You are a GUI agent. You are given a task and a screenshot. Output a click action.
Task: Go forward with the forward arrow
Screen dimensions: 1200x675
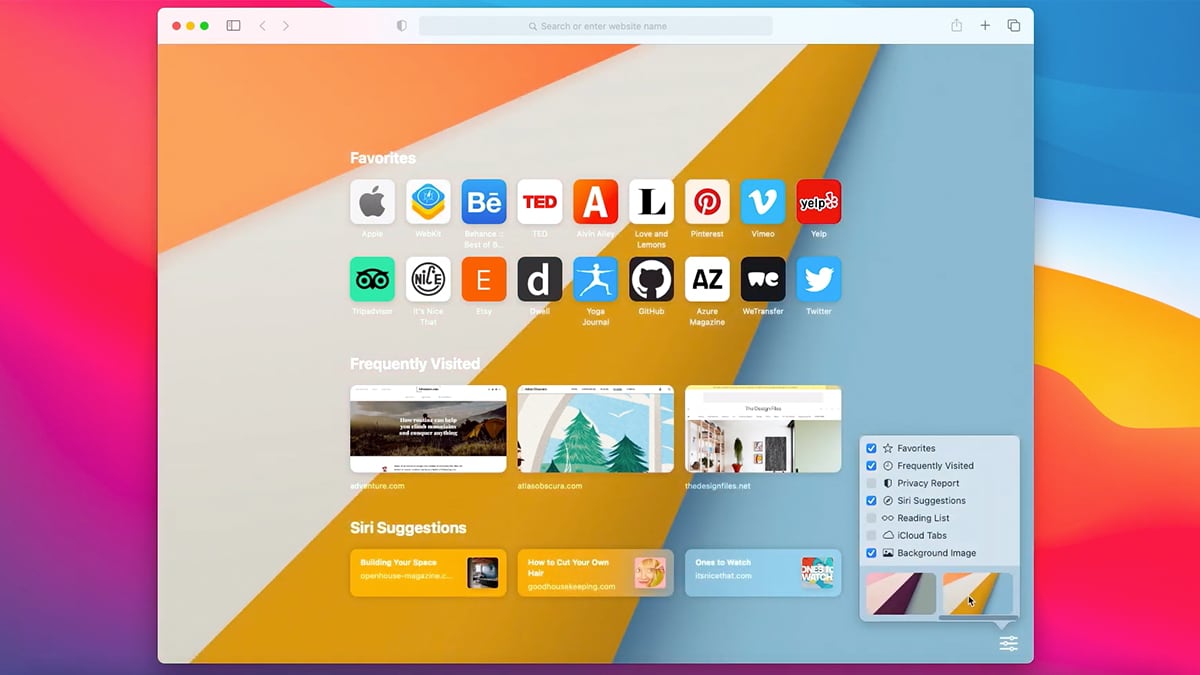coord(286,26)
